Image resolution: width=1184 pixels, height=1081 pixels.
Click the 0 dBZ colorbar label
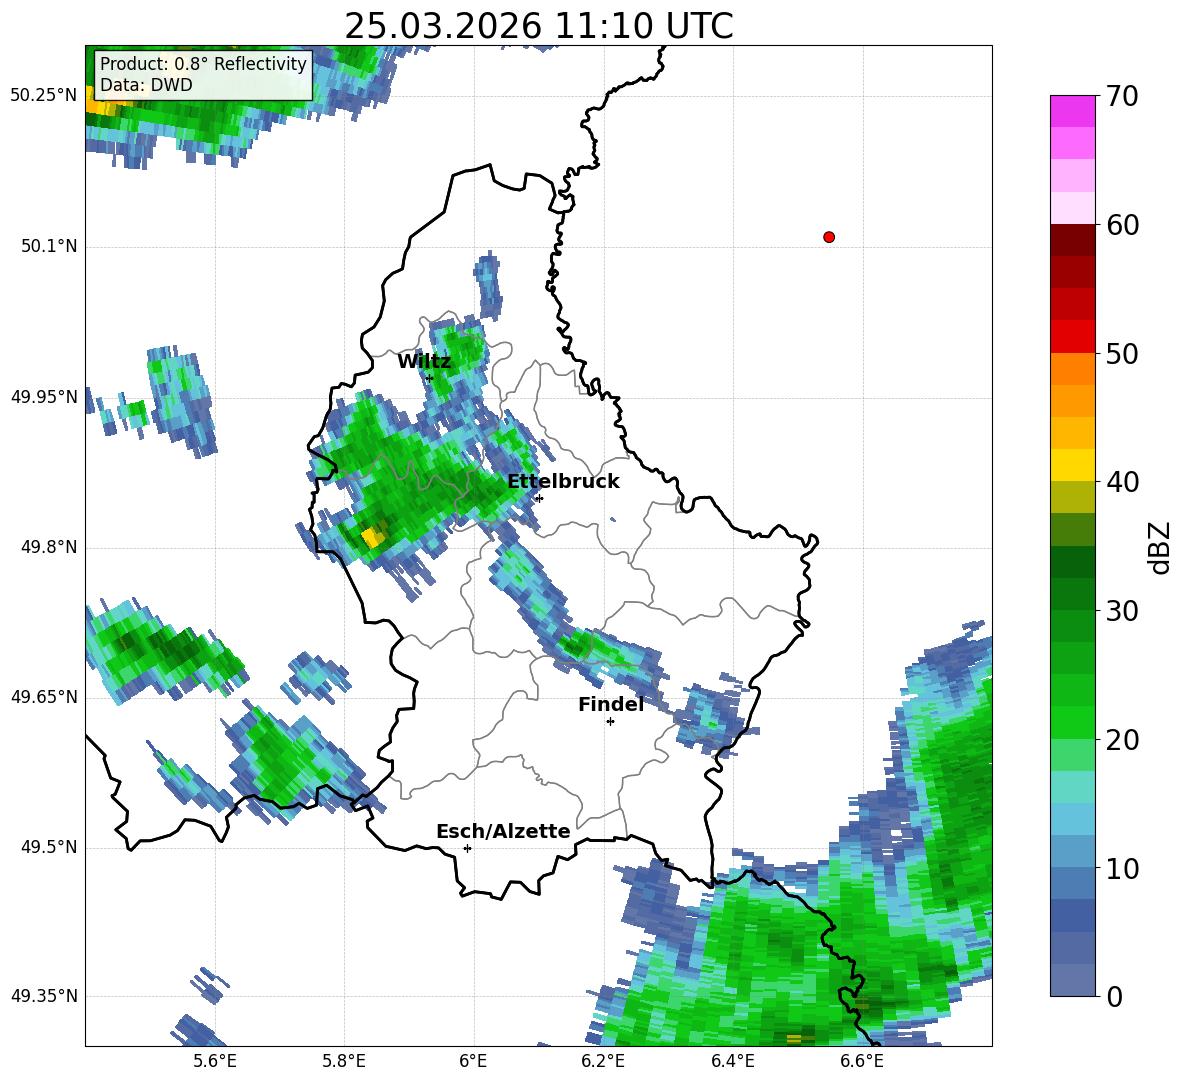pyautogui.click(x=1114, y=996)
